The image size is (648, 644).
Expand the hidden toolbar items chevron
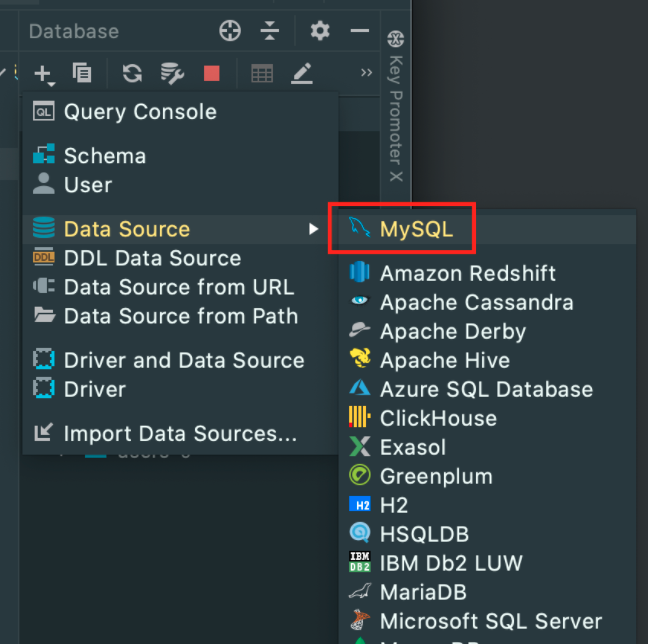[366, 73]
